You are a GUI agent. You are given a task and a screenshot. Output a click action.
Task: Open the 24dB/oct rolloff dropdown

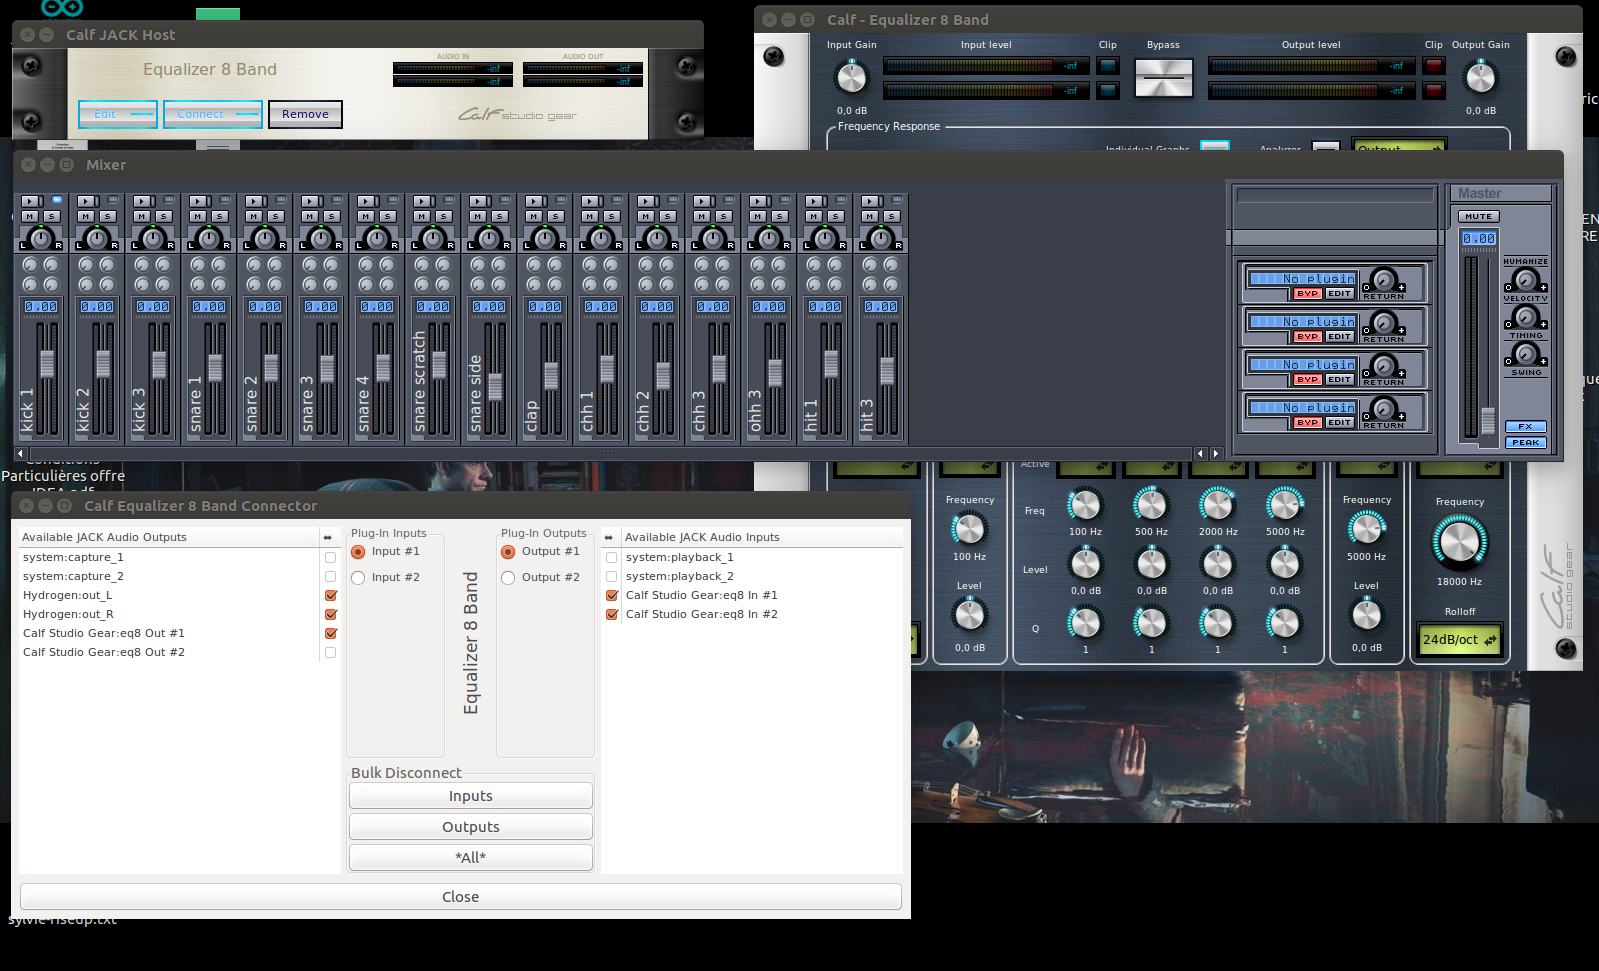(1459, 640)
